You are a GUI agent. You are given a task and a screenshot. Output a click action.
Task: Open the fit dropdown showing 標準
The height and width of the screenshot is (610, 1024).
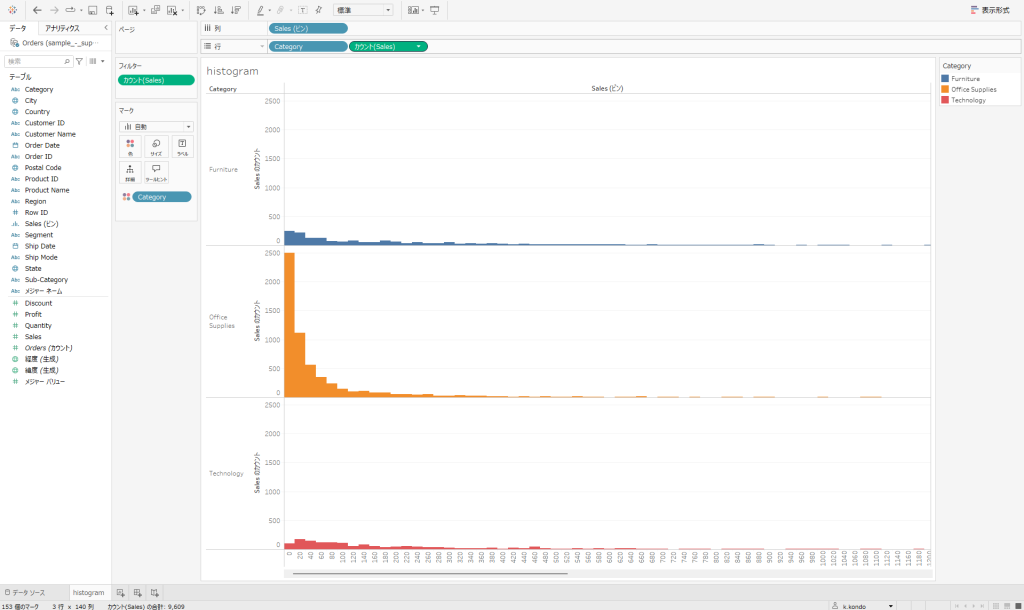363,10
